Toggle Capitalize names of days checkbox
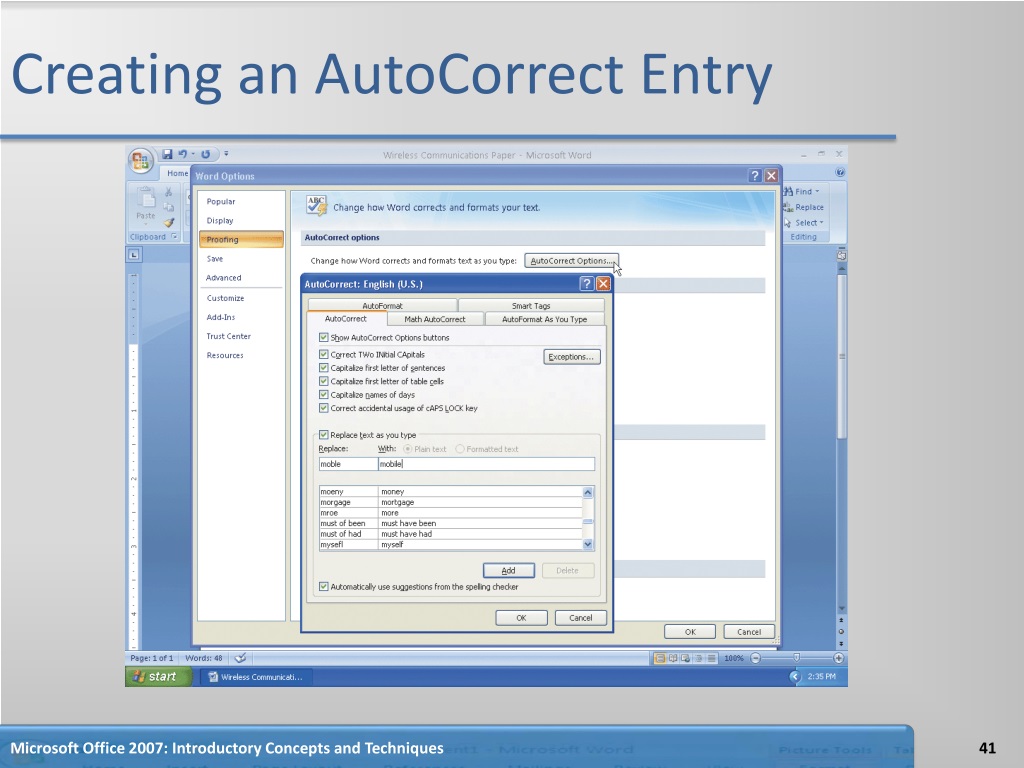 [x=323, y=394]
